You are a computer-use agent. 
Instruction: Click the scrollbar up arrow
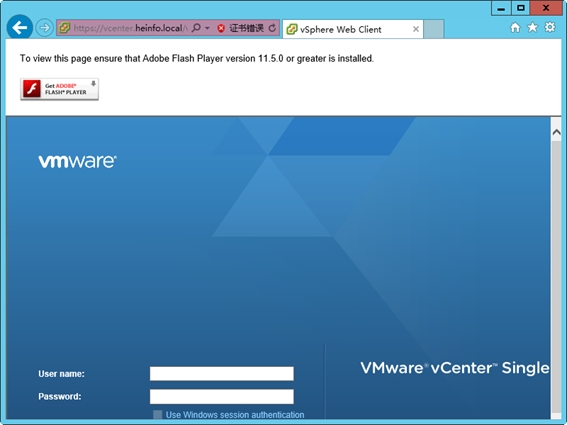[x=557, y=132]
